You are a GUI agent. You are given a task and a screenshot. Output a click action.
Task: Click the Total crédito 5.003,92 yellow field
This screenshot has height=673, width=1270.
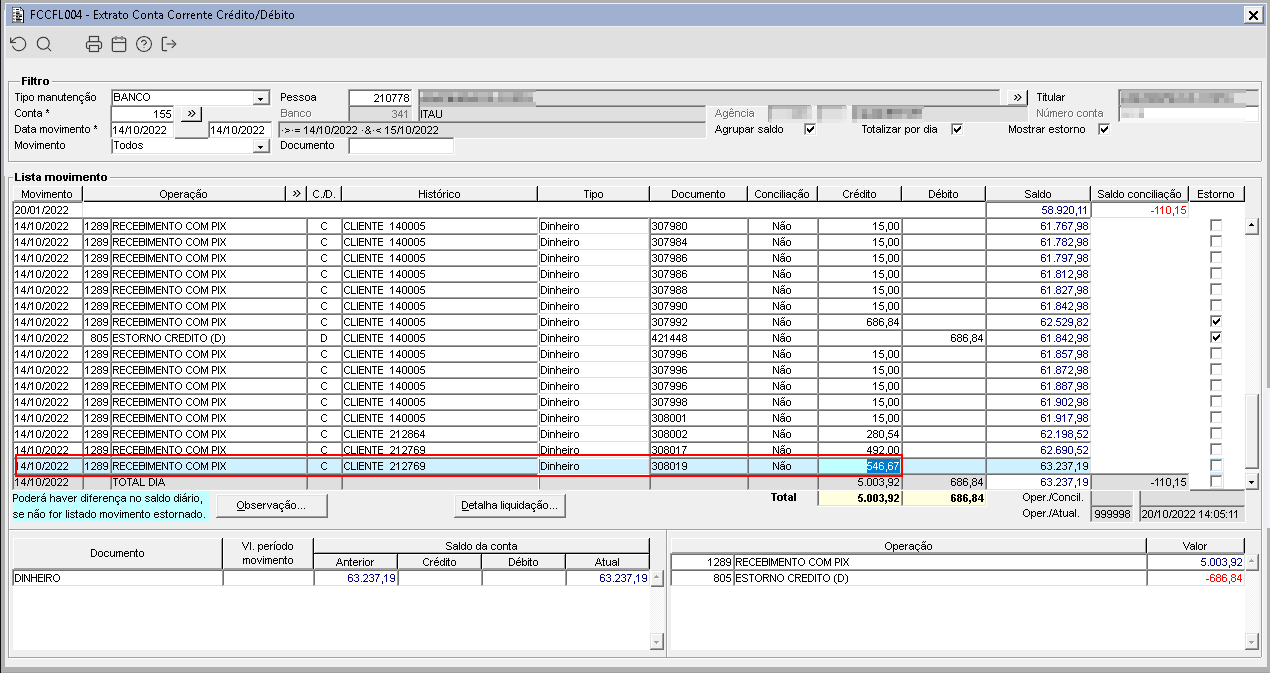coord(859,497)
